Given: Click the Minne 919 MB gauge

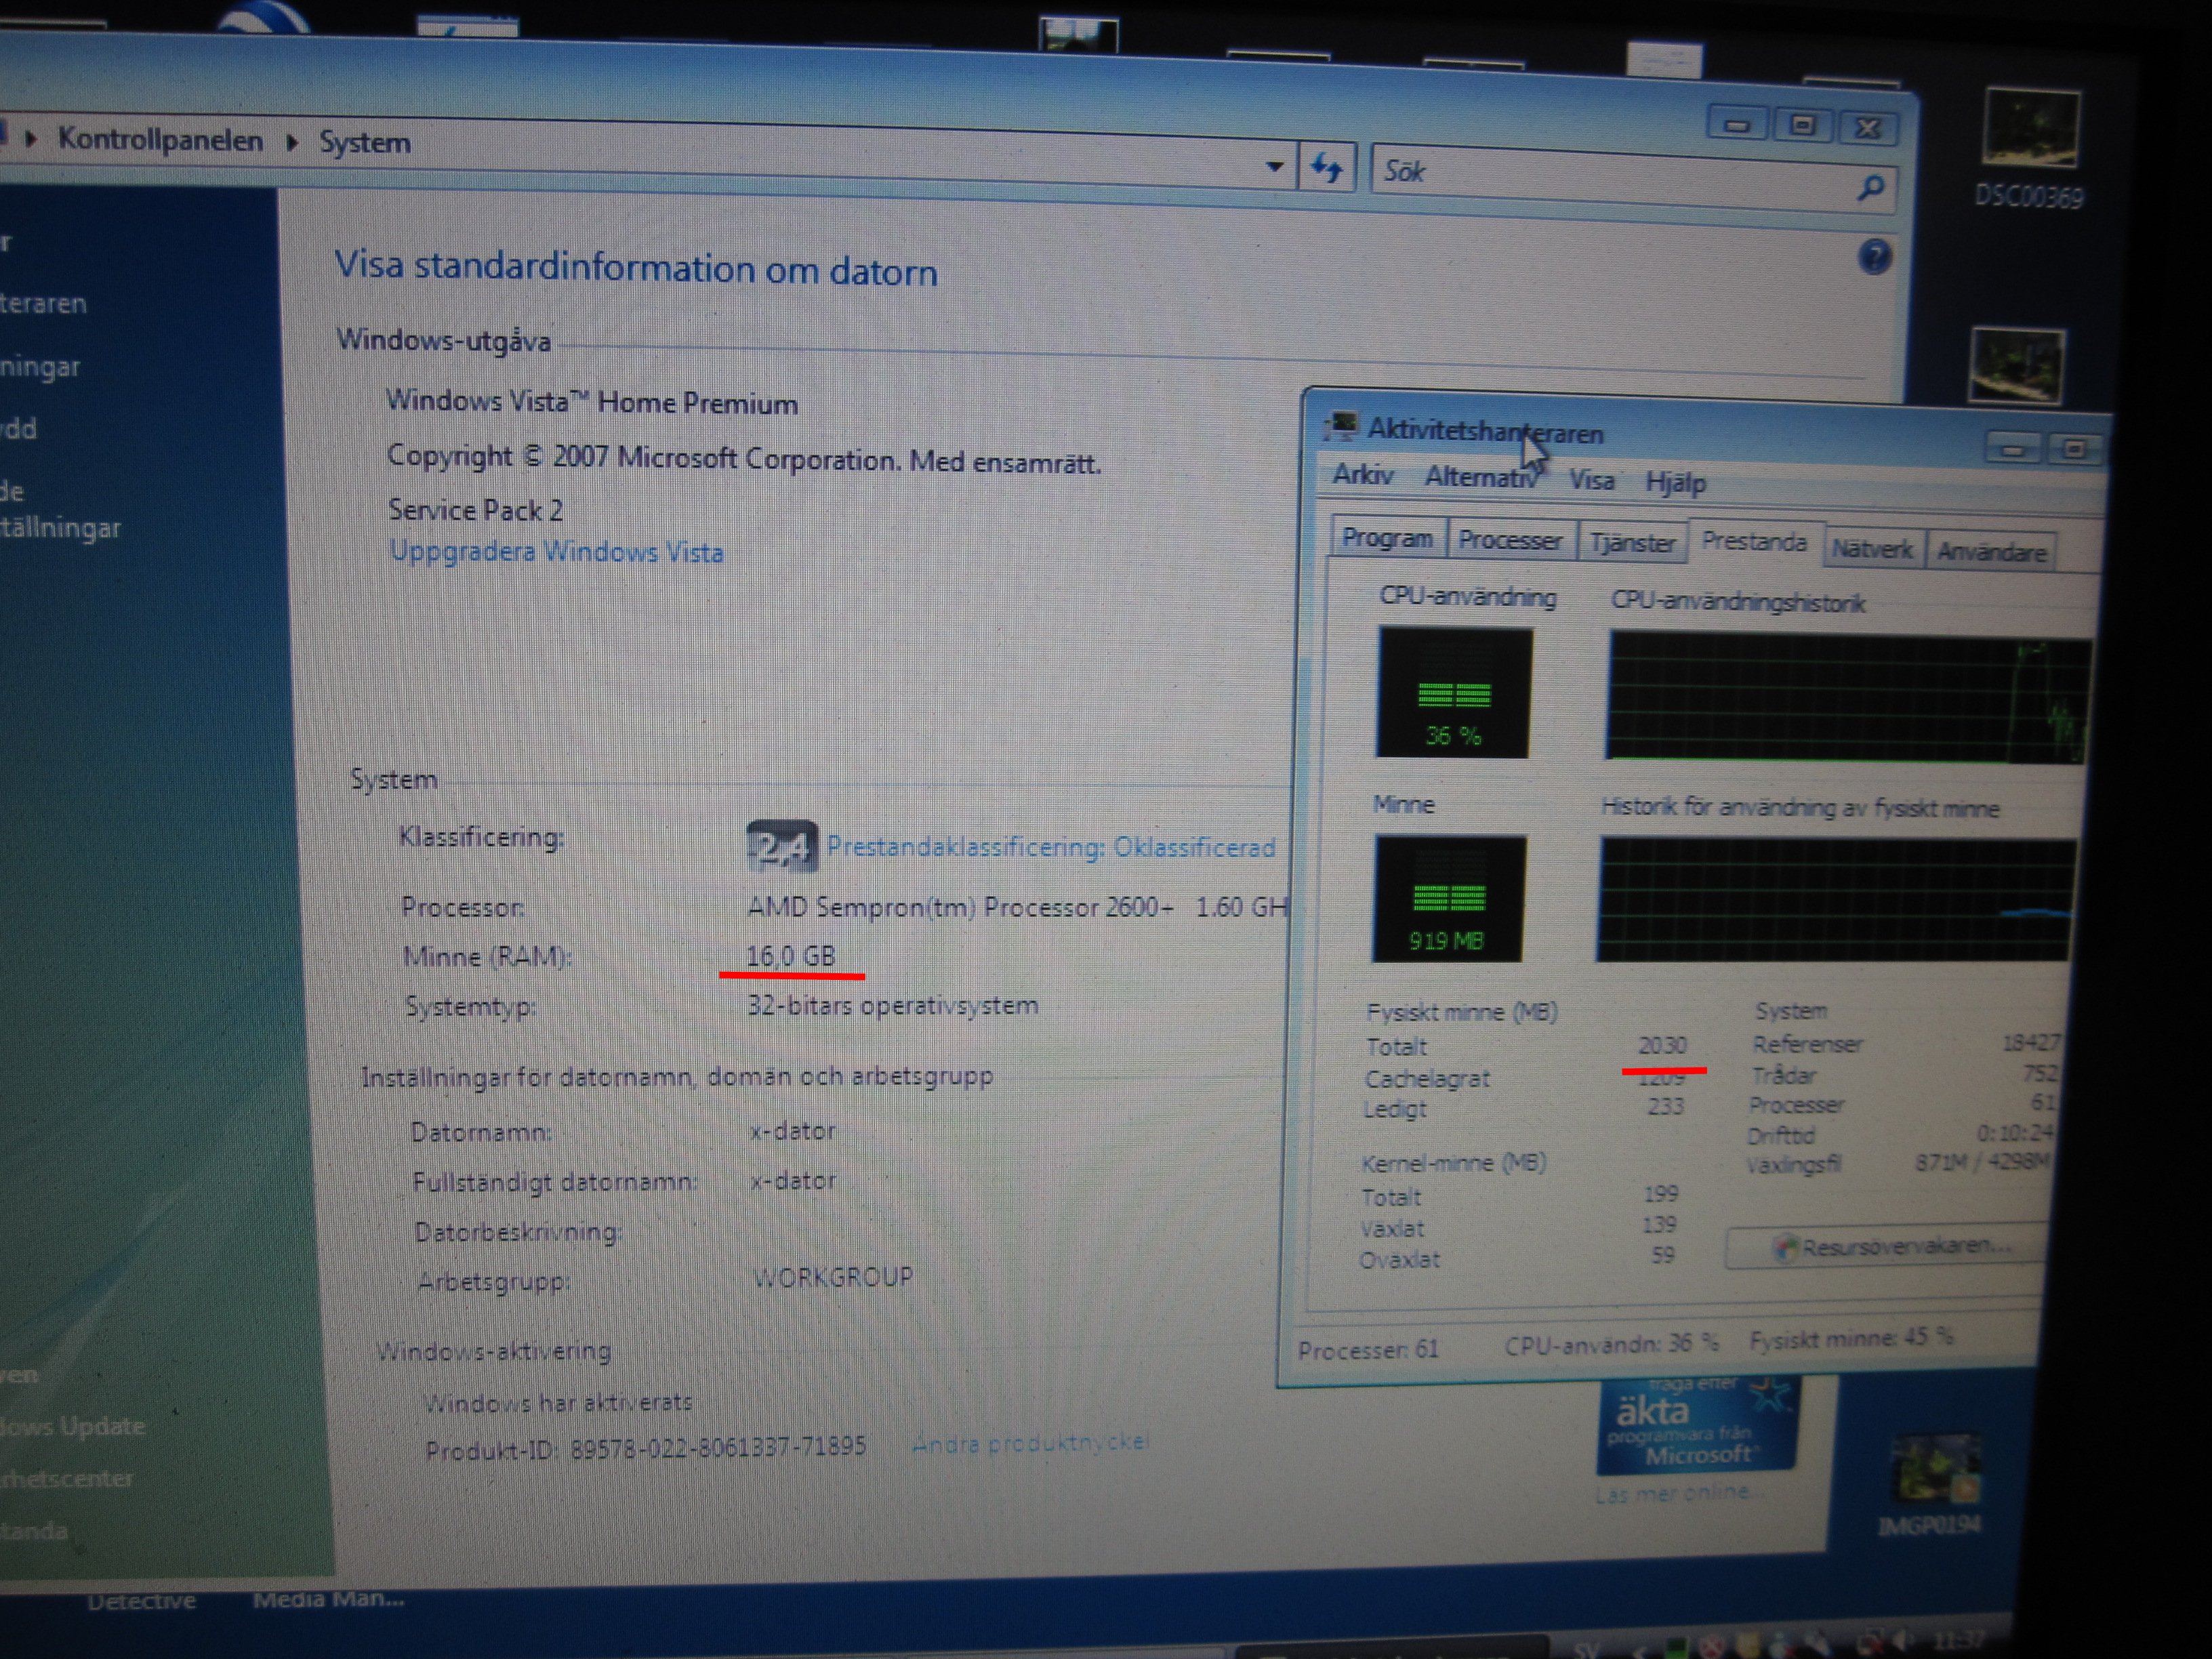Looking at the screenshot, I should pos(1449,899).
